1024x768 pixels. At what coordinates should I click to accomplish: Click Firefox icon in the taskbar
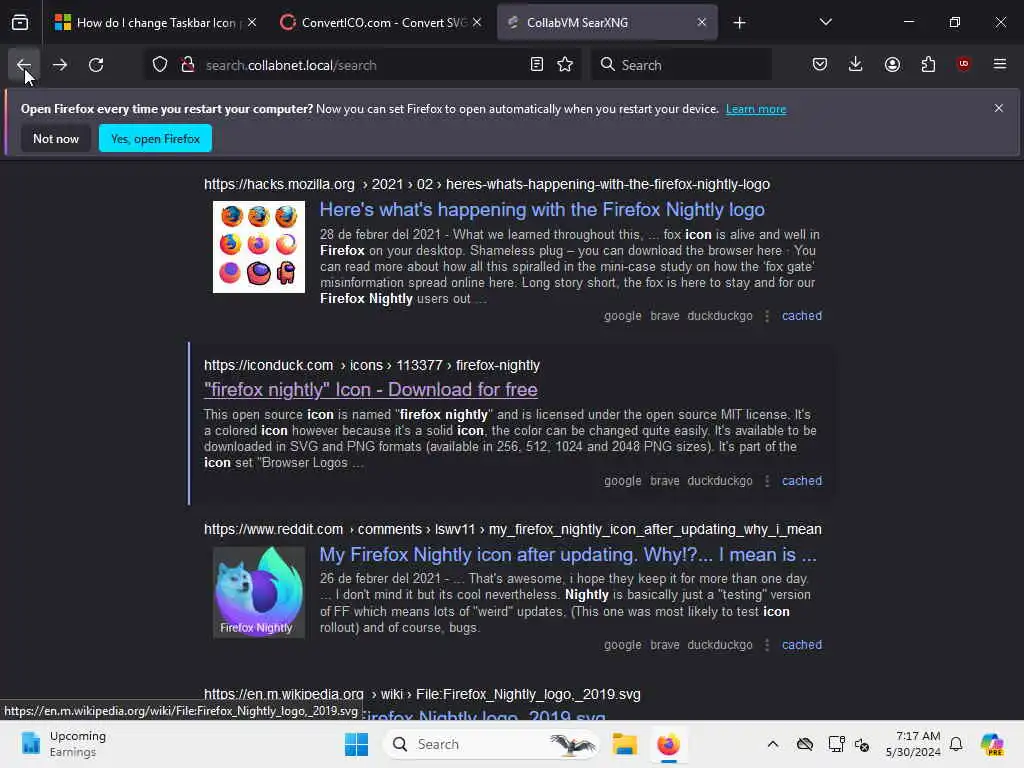[668, 744]
